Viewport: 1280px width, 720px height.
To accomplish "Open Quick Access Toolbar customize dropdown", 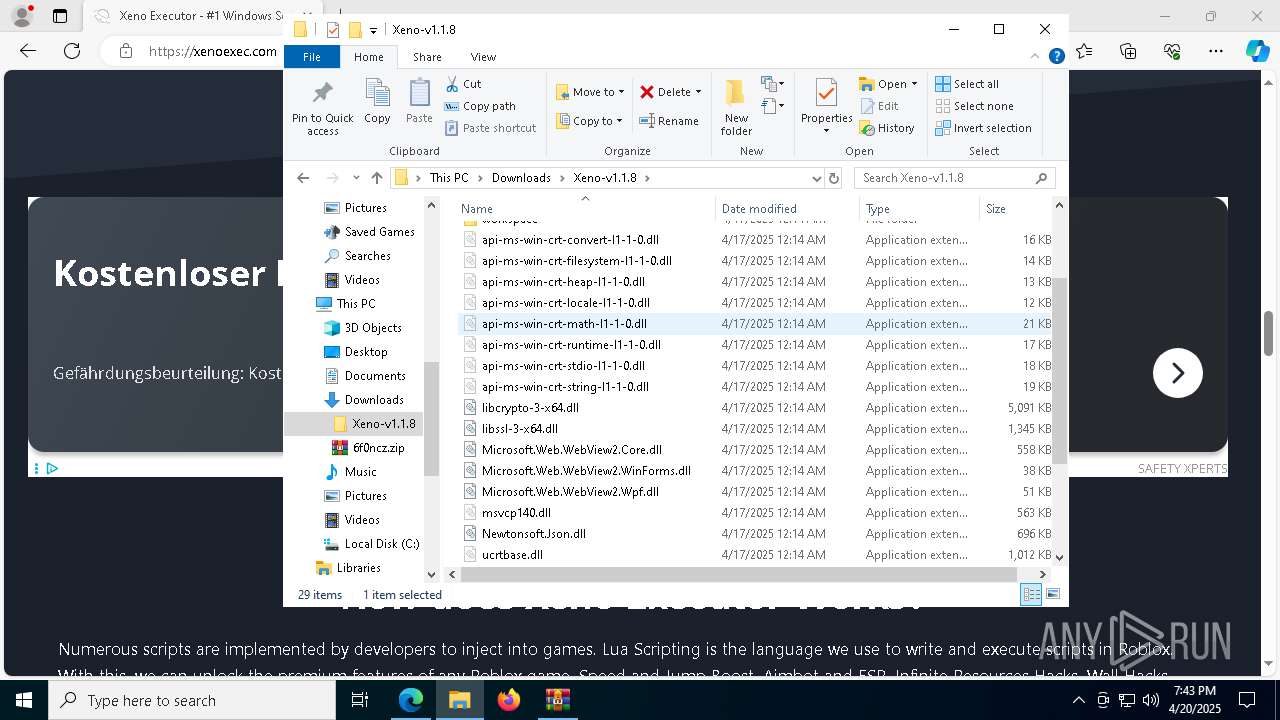I will click(373, 30).
